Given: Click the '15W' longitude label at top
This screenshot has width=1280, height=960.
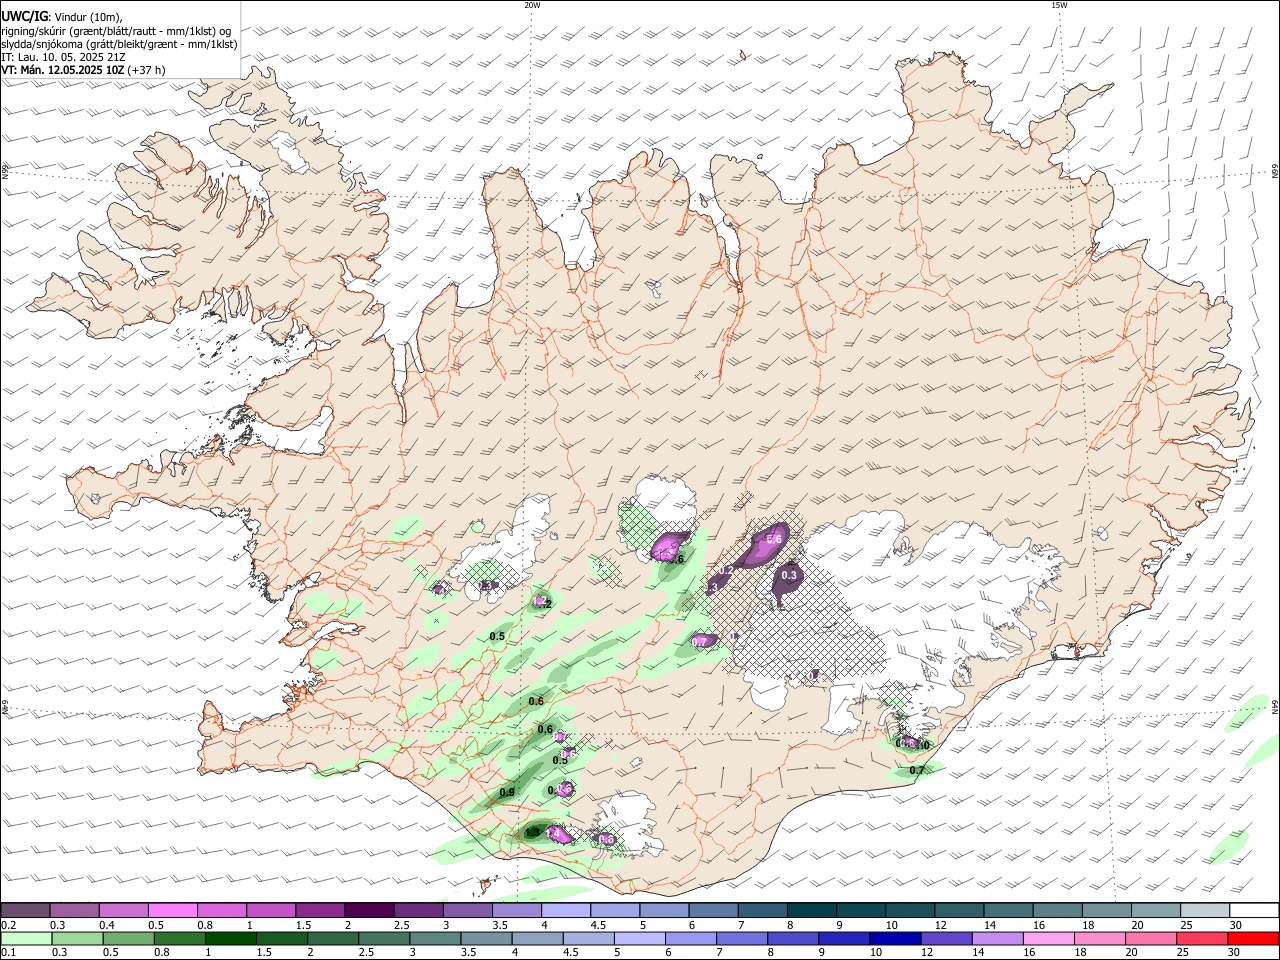Looking at the screenshot, I should 1059,5.
